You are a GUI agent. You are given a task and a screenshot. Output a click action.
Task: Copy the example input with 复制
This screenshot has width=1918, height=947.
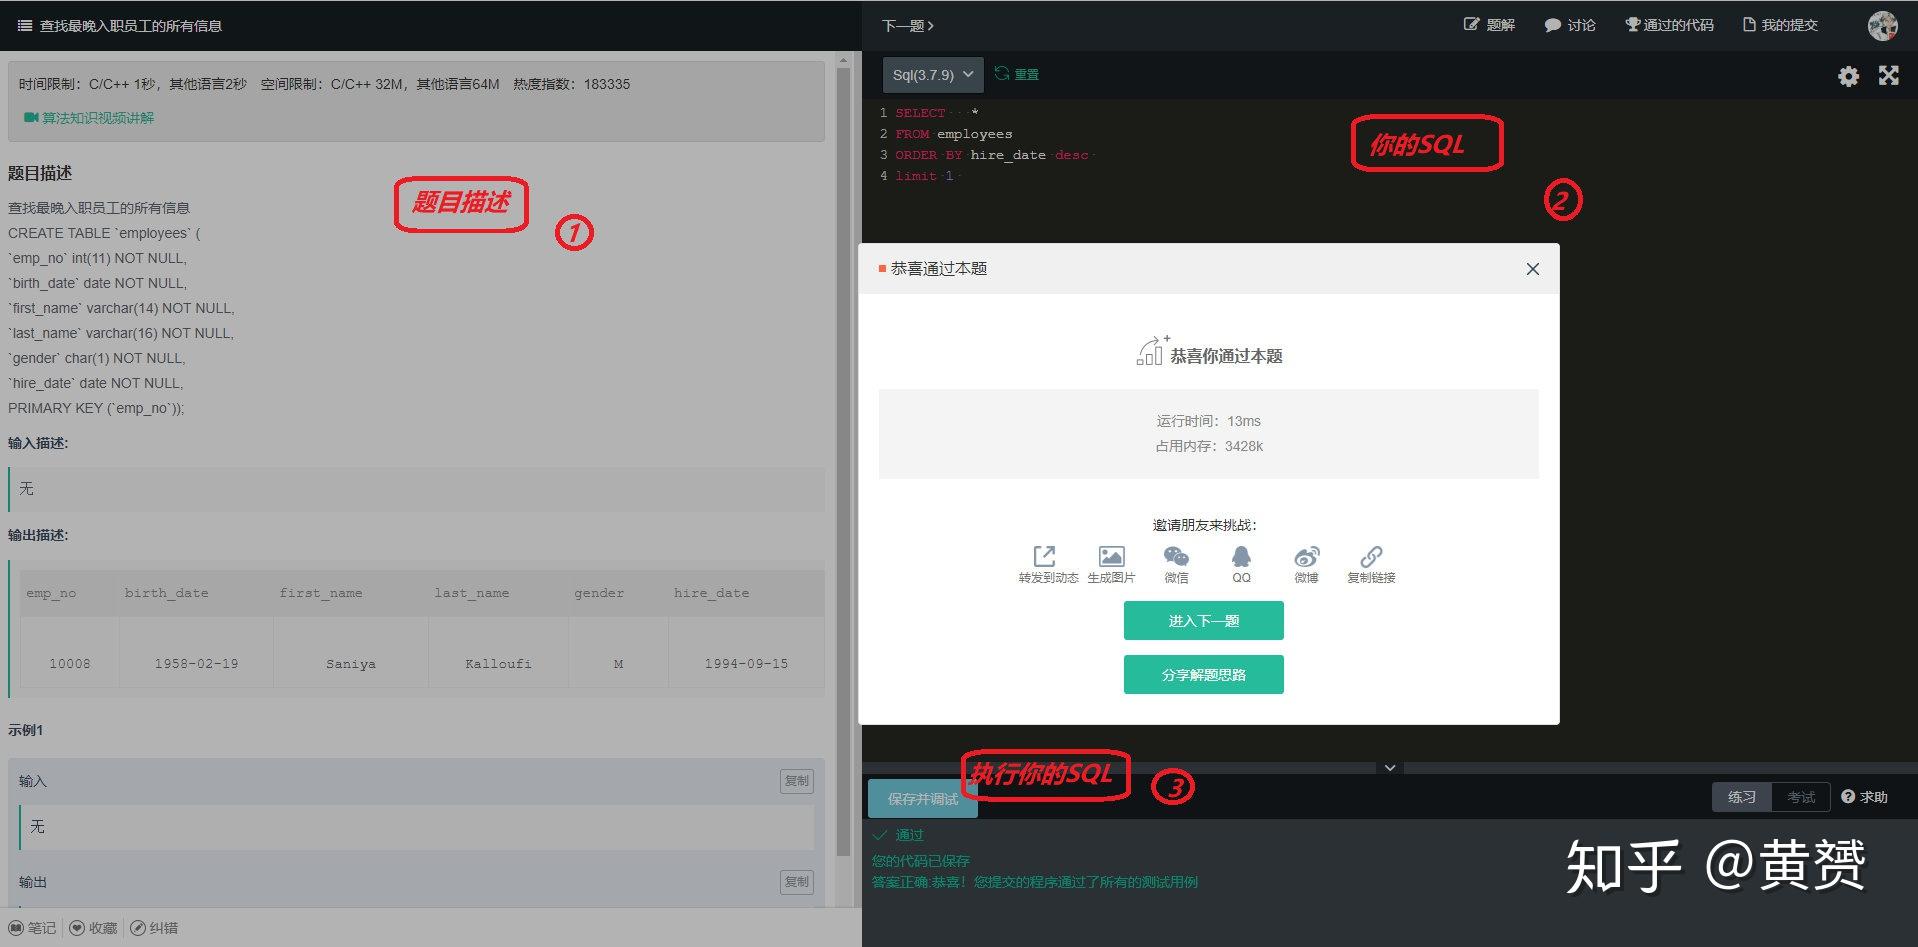click(797, 781)
